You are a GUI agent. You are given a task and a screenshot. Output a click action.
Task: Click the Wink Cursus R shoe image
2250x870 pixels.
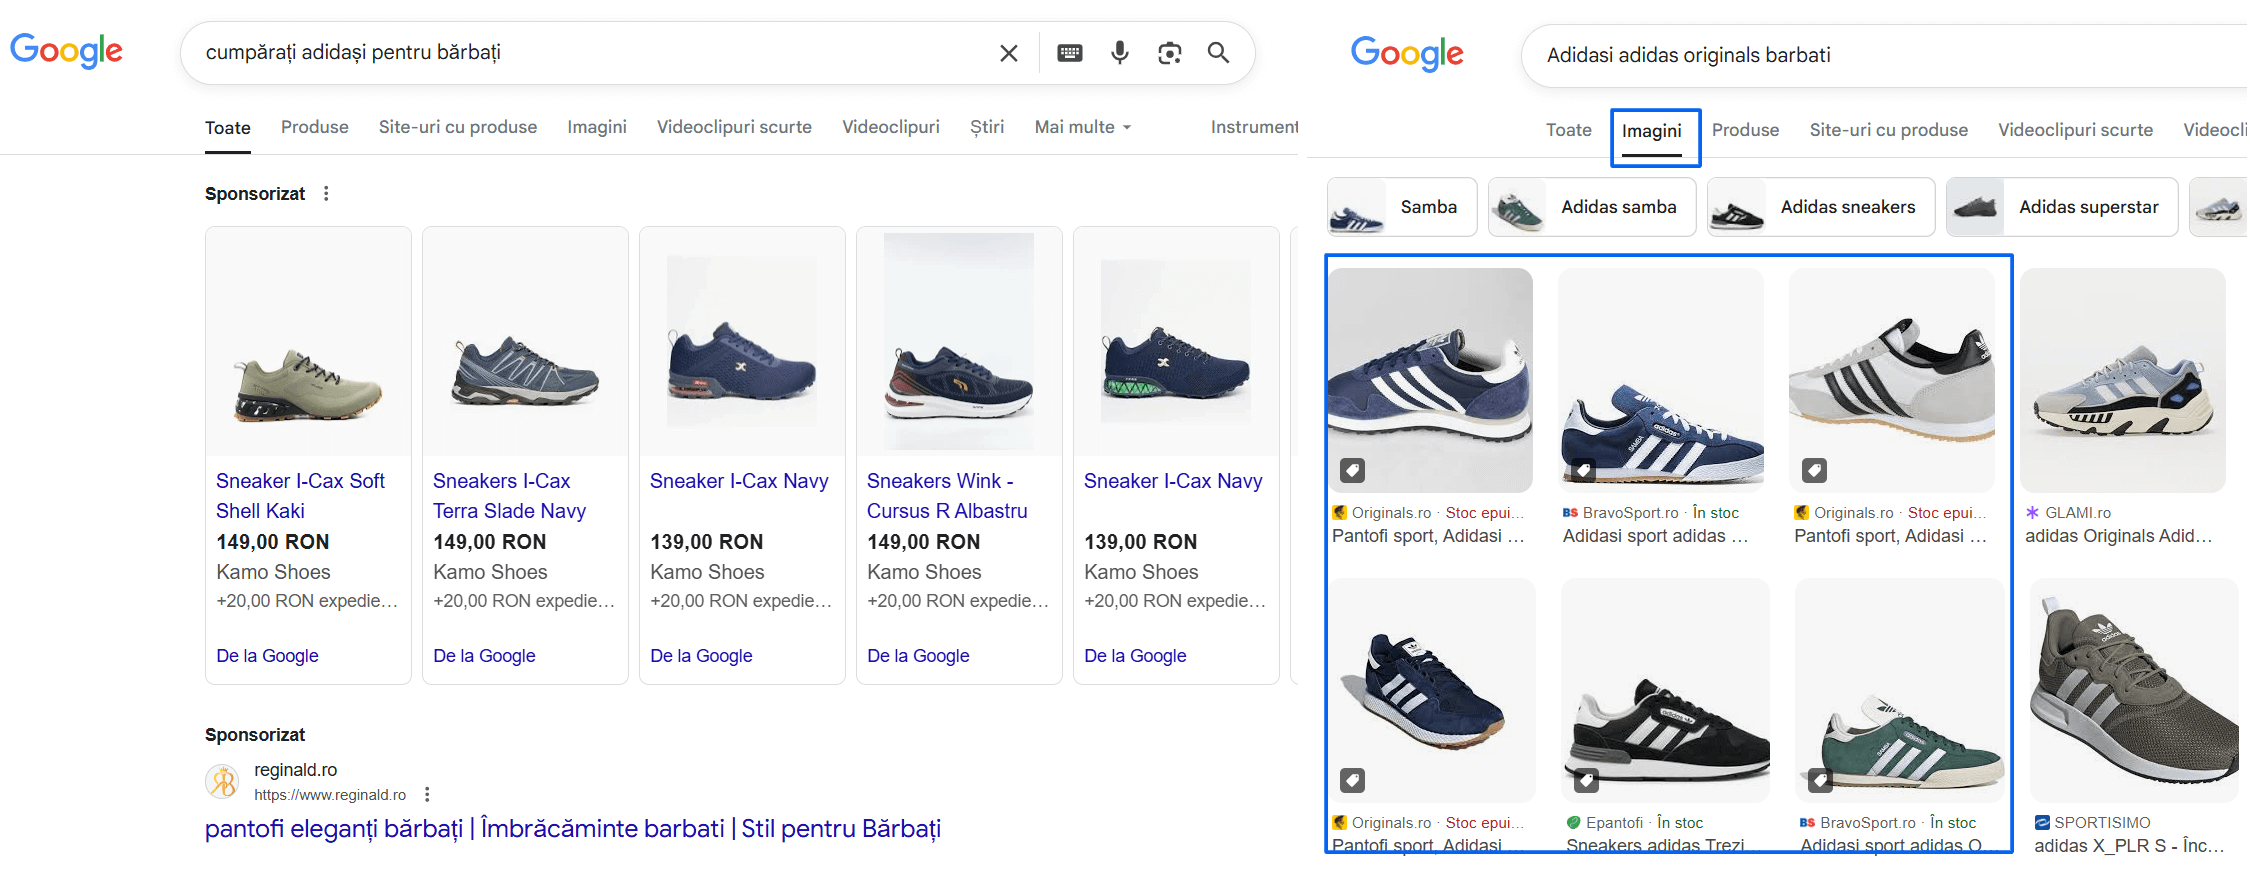[959, 341]
